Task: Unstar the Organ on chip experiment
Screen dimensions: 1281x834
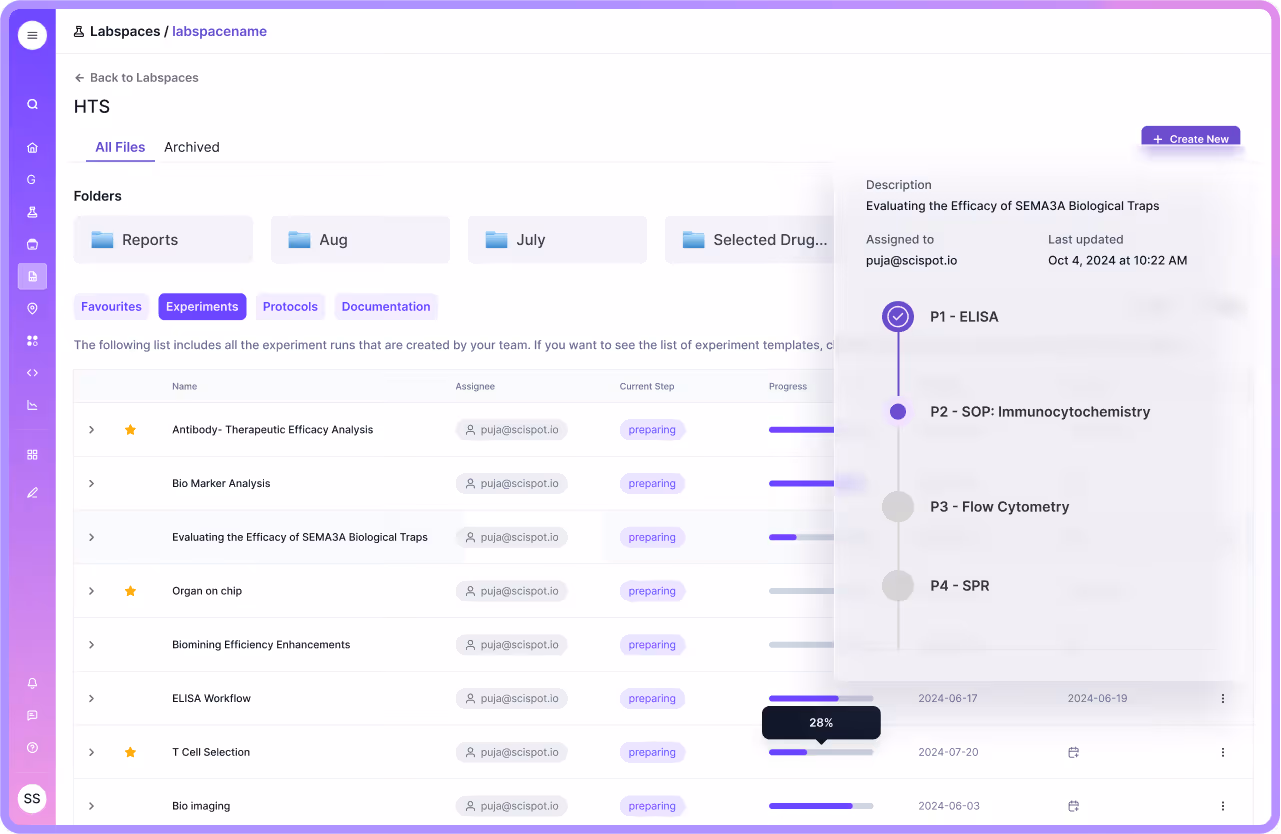Action: (x=130, y=590)
